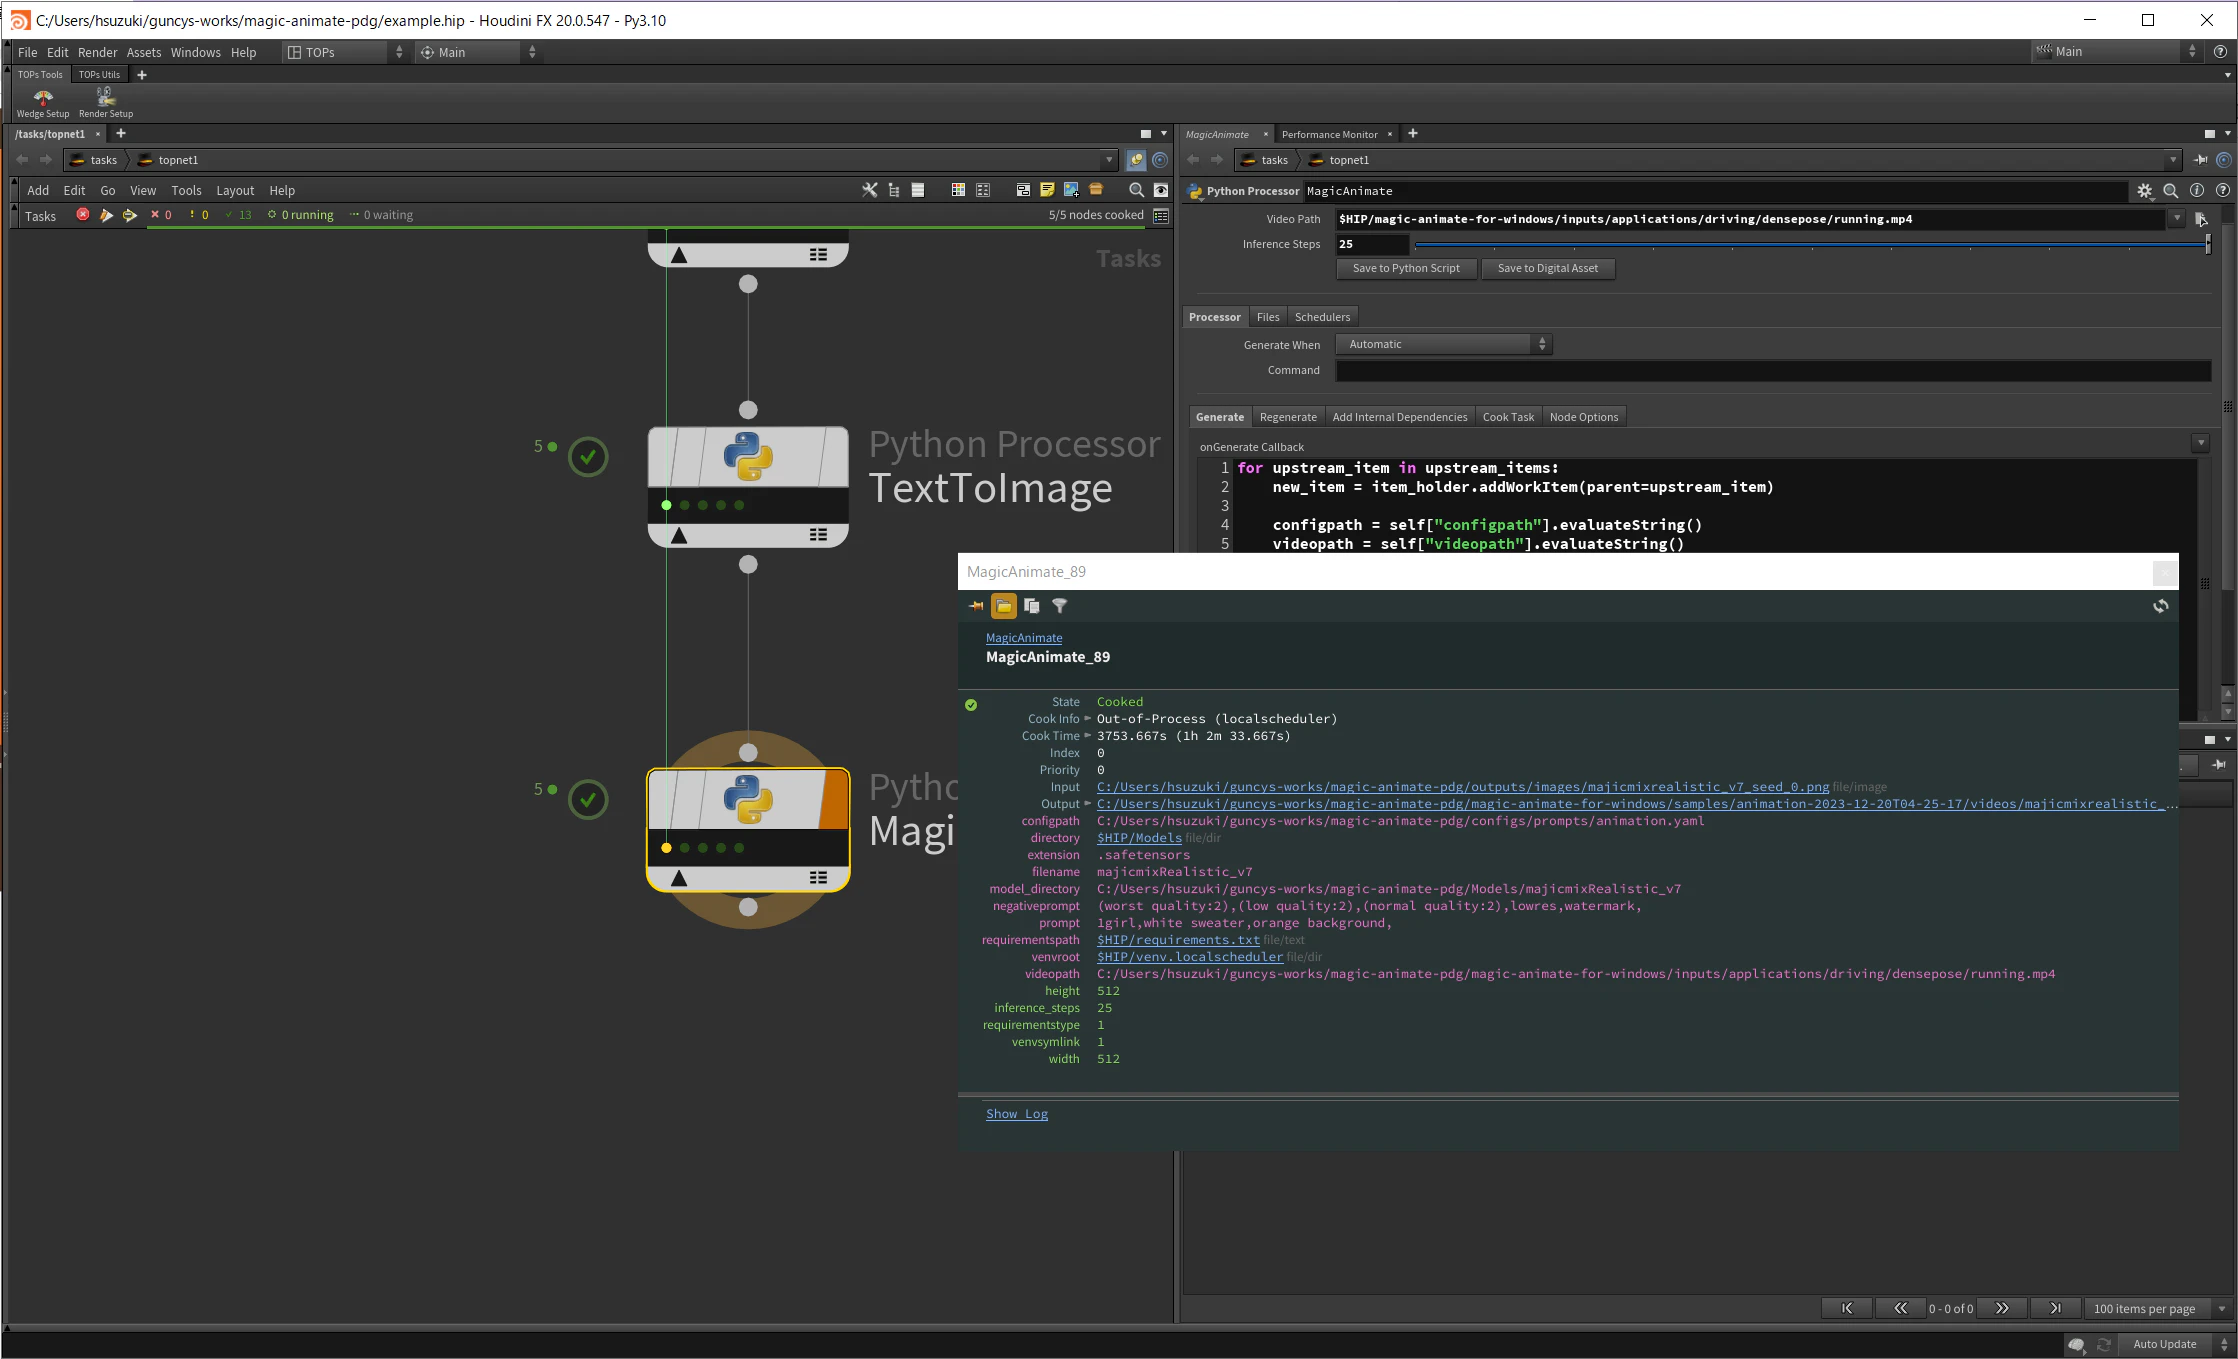This screenshot has height=1359, width=2238.
Task: Expand the Cook Time detail arrow
Action: click(x=1088, y=736)
